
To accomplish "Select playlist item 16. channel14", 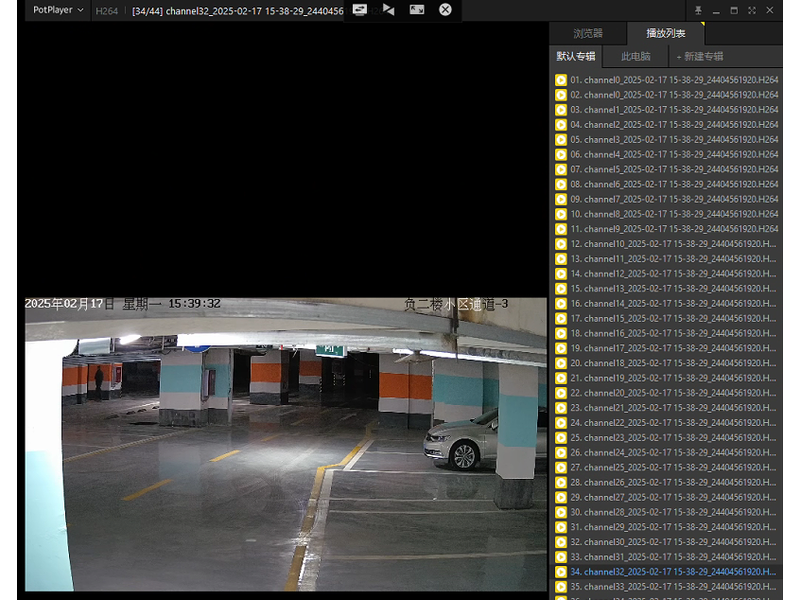I will [666, 304].
